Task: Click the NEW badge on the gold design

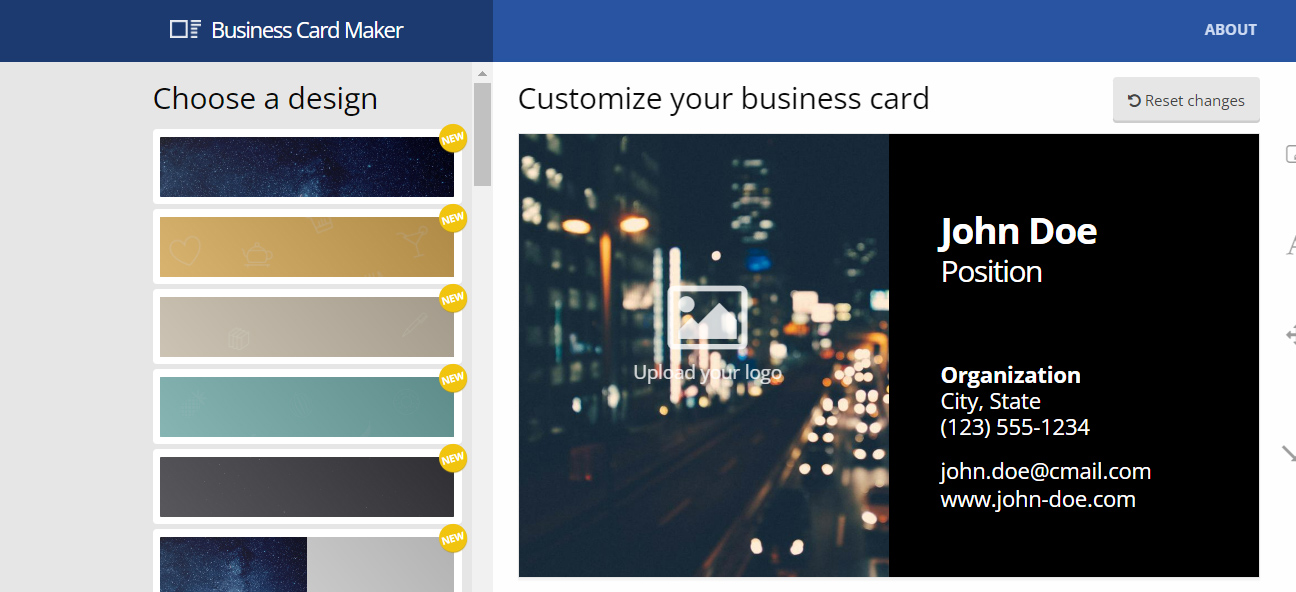Action: (453, 218)
